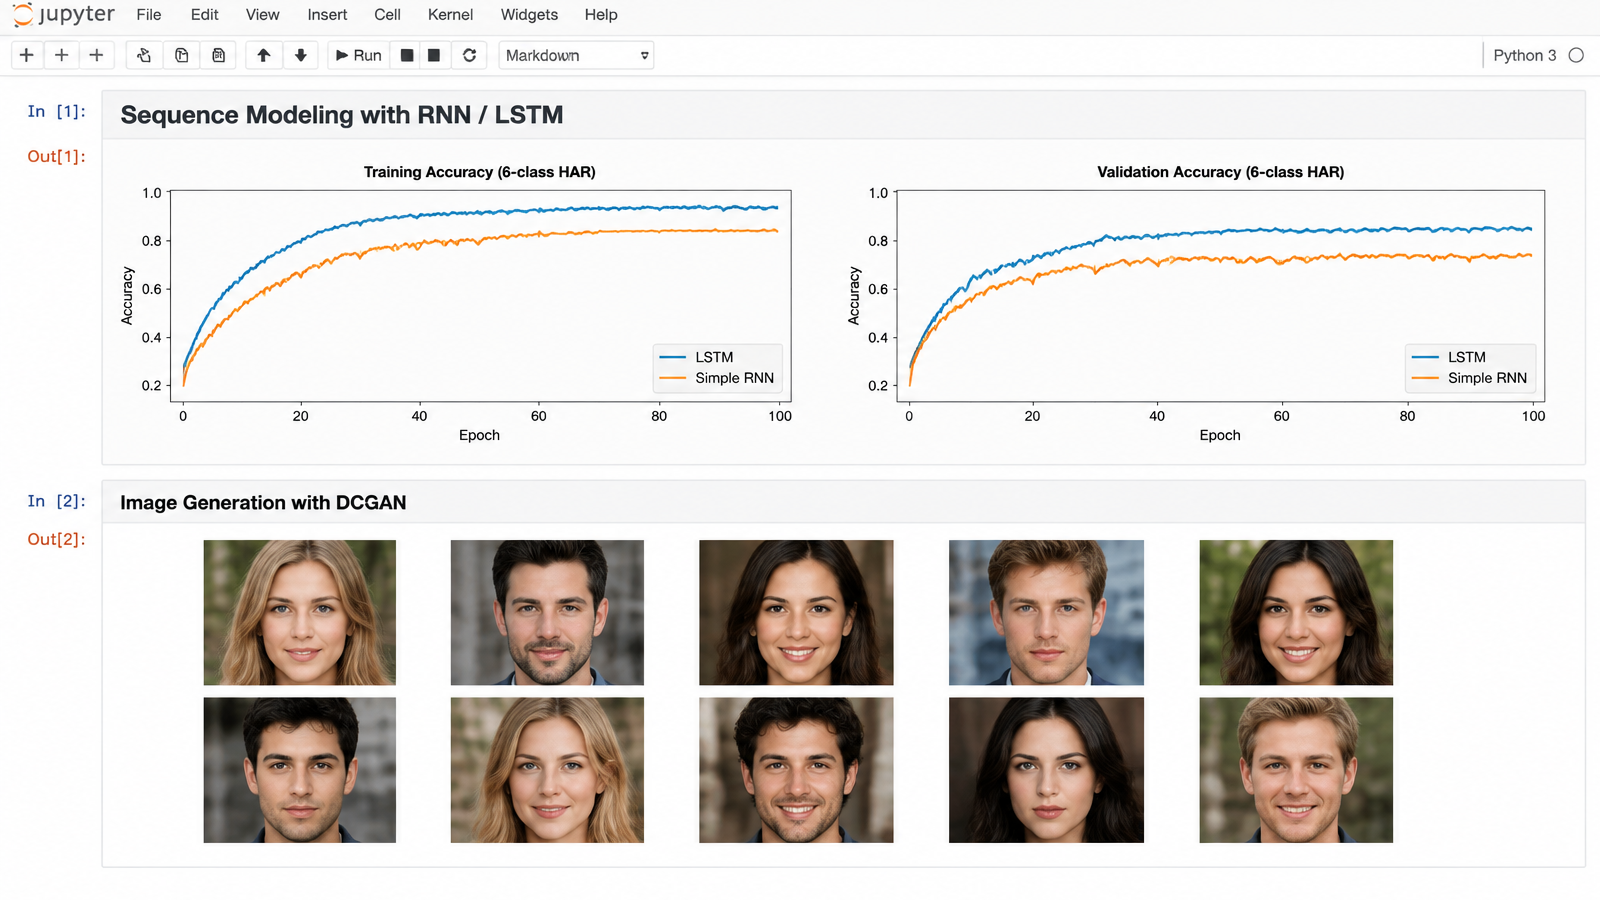Viewport: 1600px width, 900px height.
Task: Click the Out[2]: output prompt
Action: pyautogui.click(x=56, y=539)
